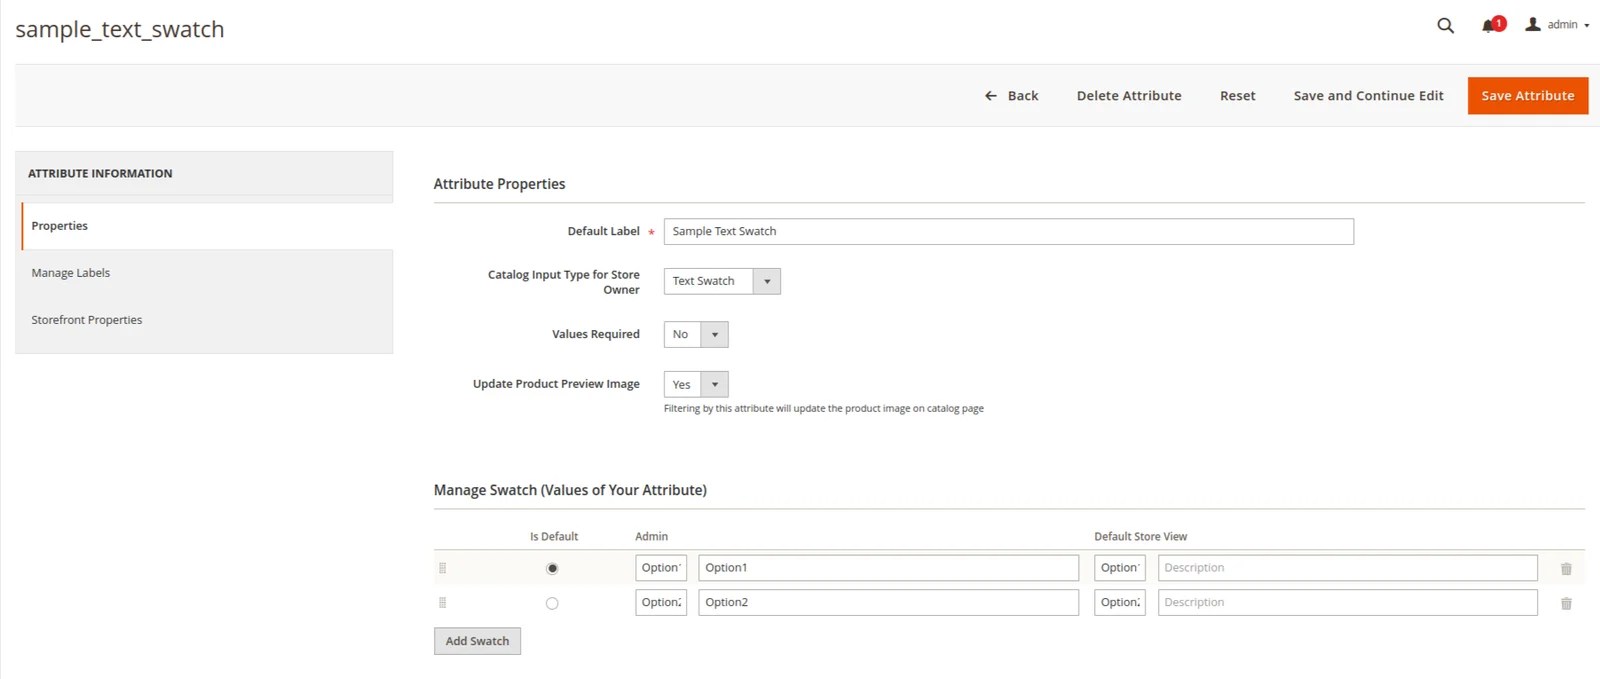The height and width of the screenshot is (679, 1600).
Task: Click the Admin column header
Action: tap(651, 537)
